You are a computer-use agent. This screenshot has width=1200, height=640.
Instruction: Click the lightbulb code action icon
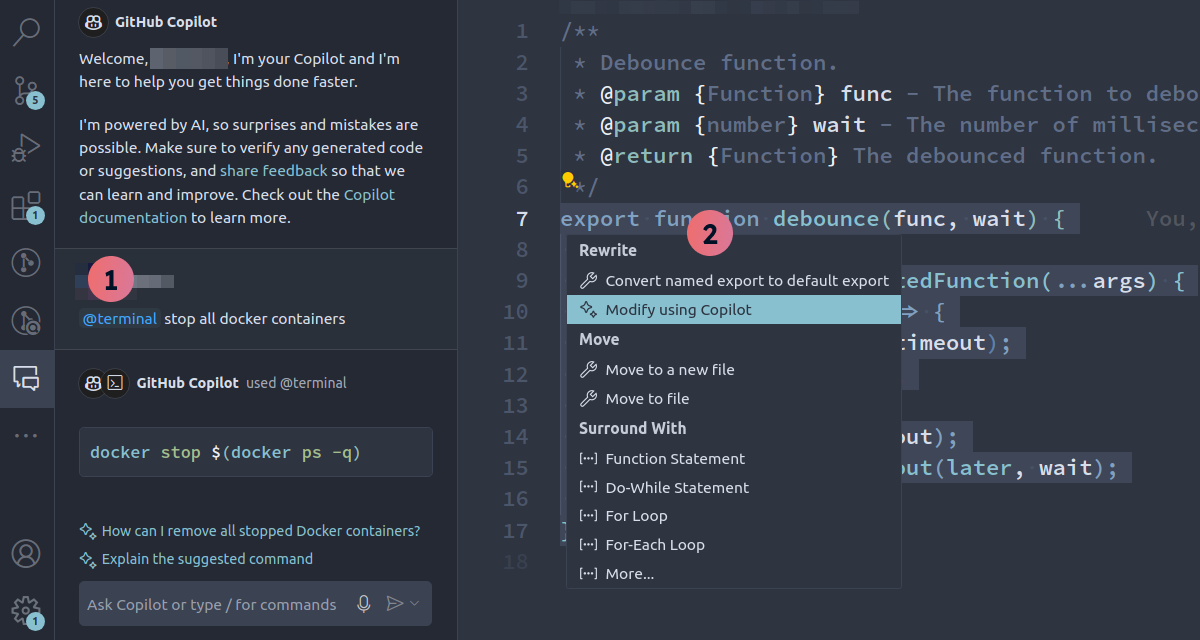[568, 180]
